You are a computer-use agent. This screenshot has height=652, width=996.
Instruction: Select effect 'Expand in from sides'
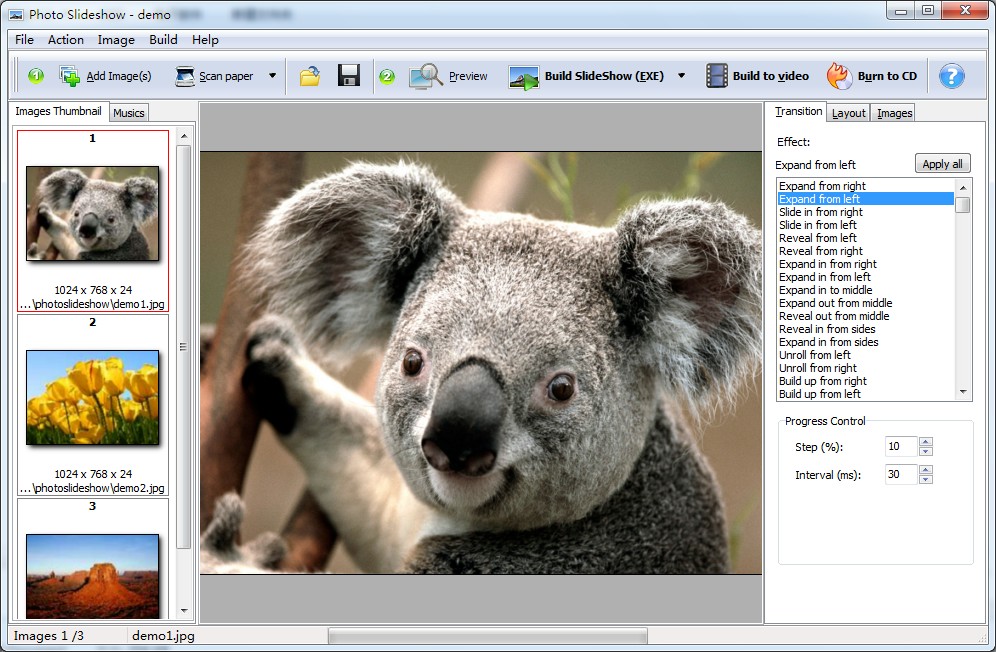[x=865, y=342]
